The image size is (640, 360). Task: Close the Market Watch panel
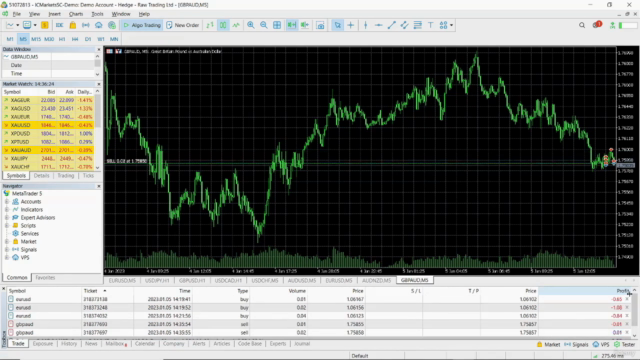pos(98,84)
